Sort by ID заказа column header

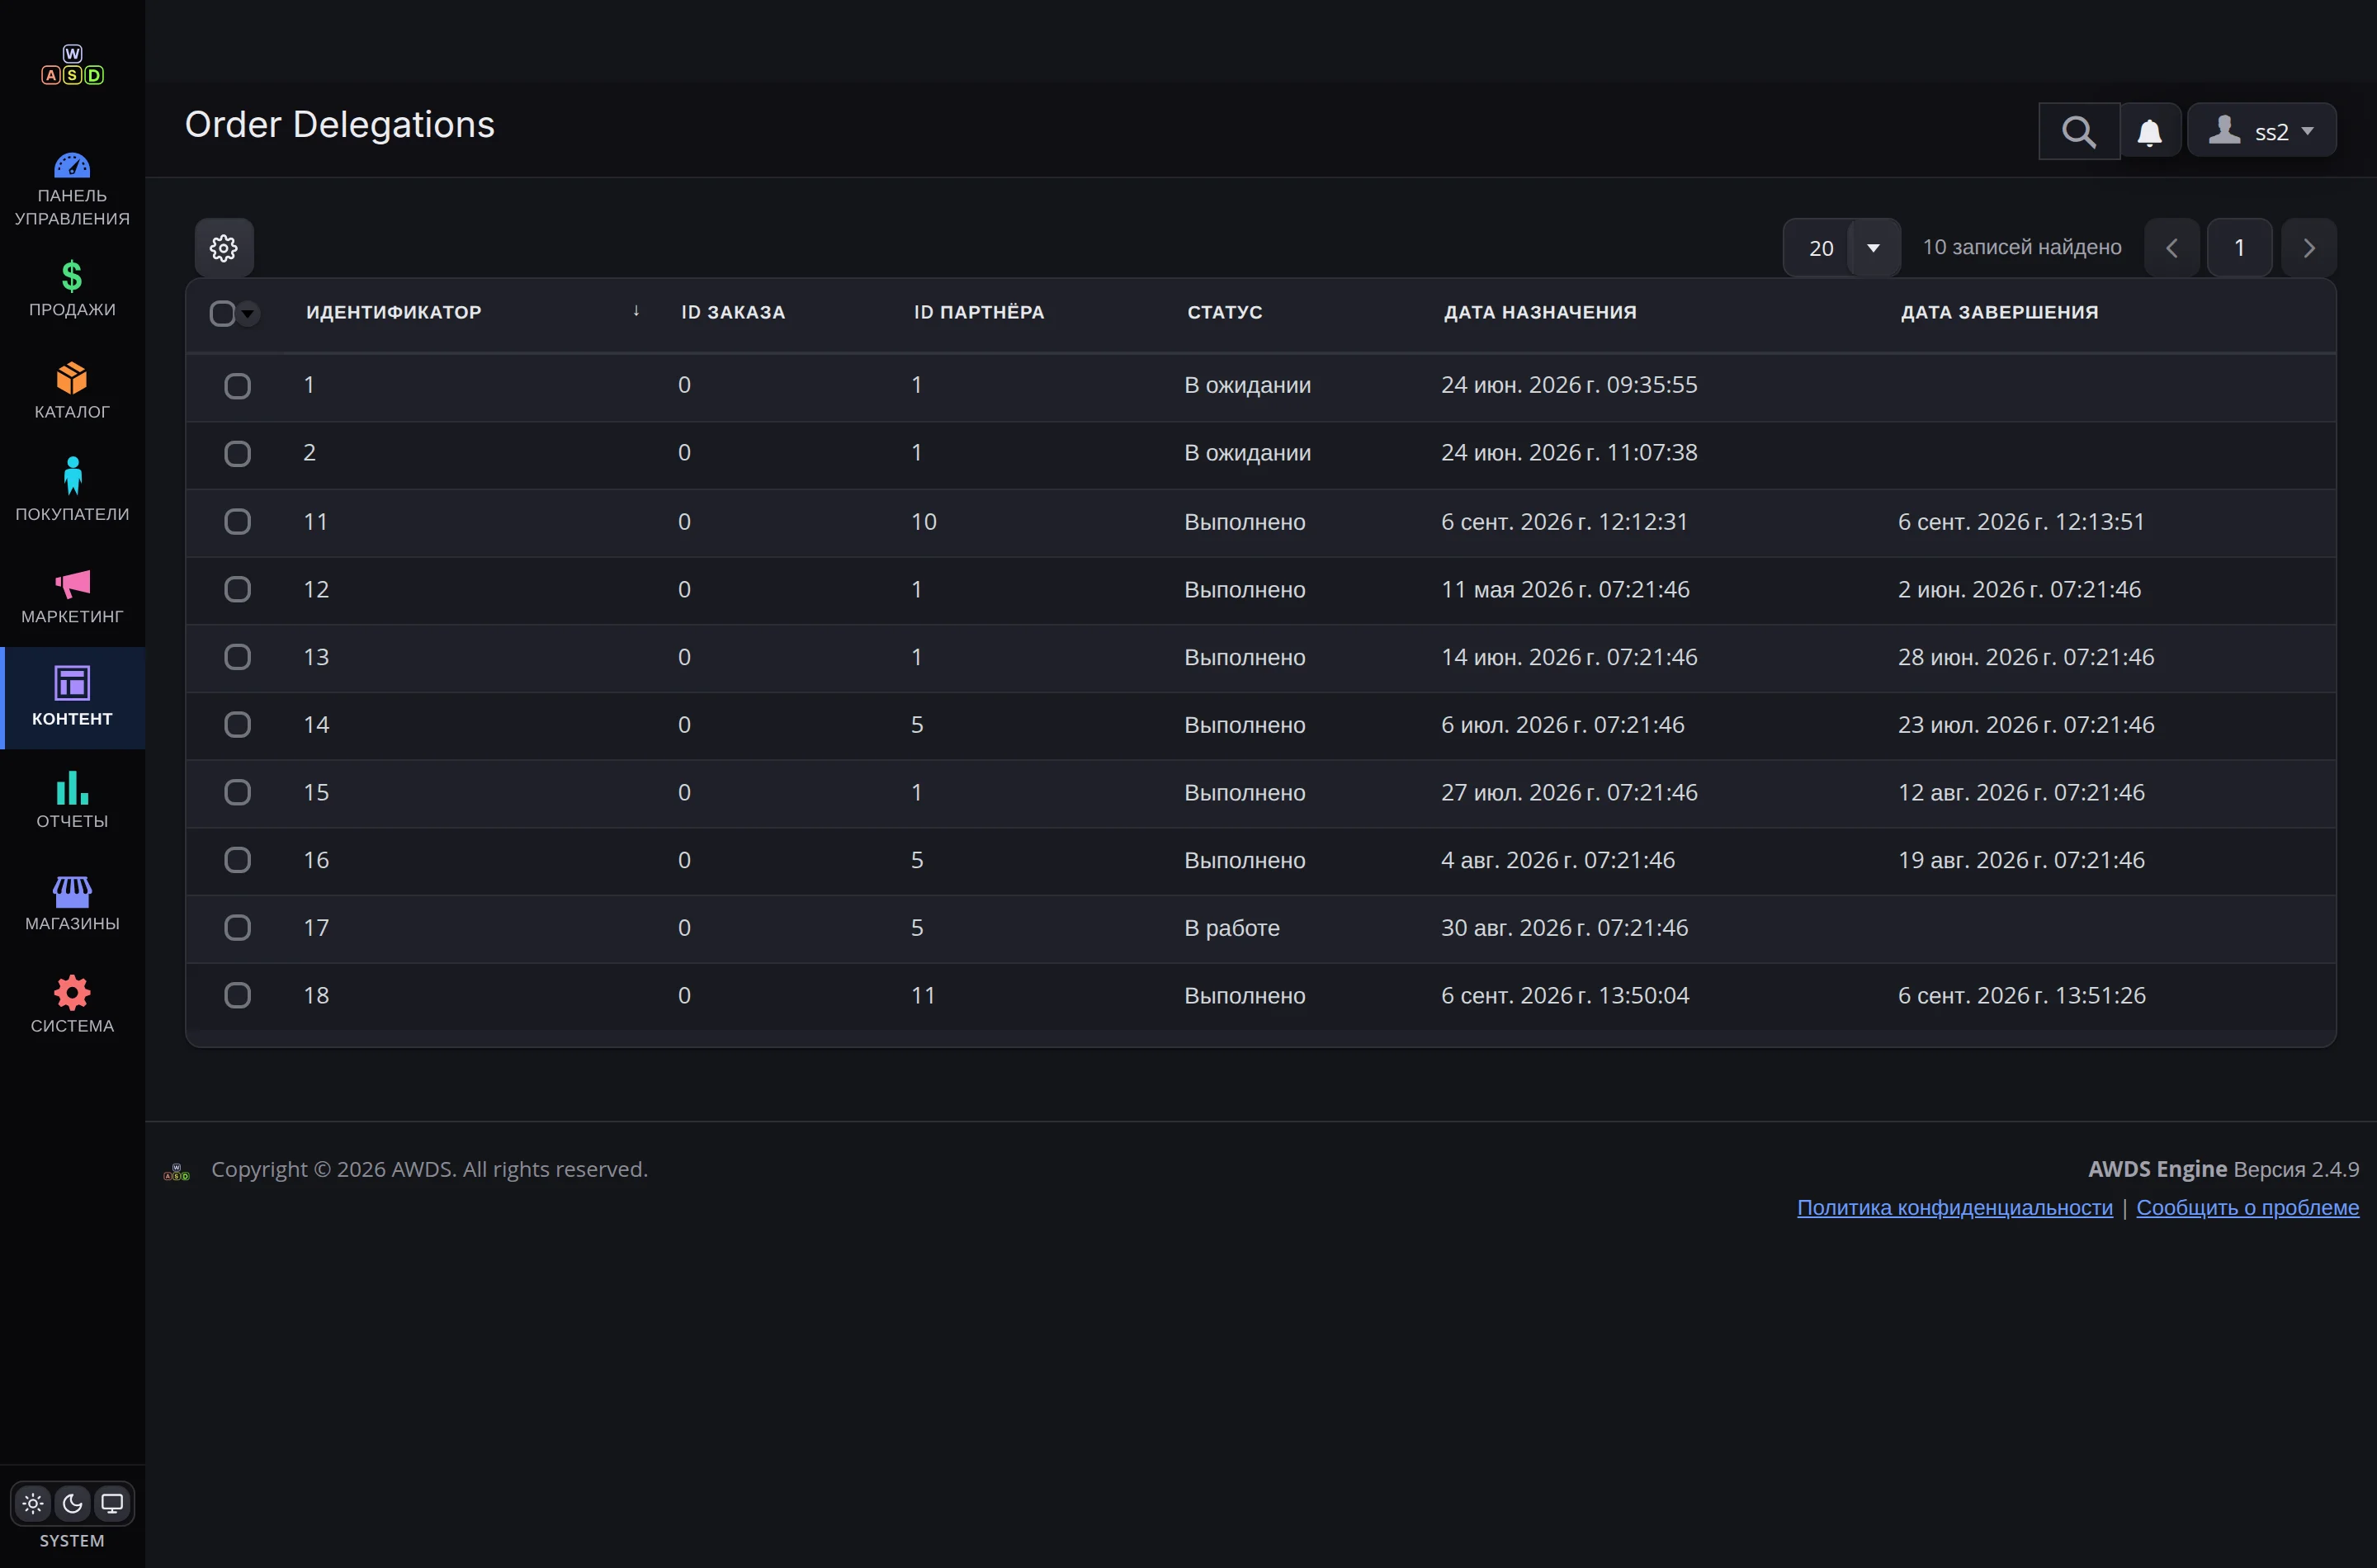[x=733, y=312]
